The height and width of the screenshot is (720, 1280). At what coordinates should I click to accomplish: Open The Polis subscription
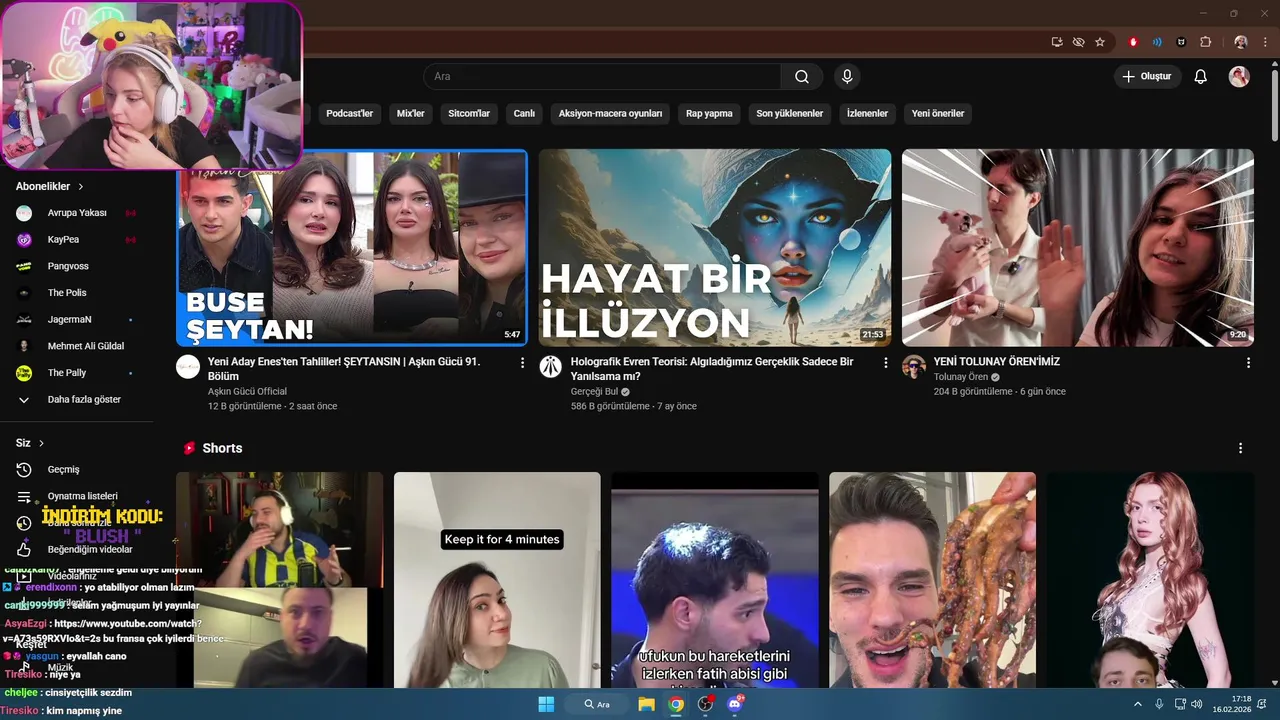coord(76,293)
